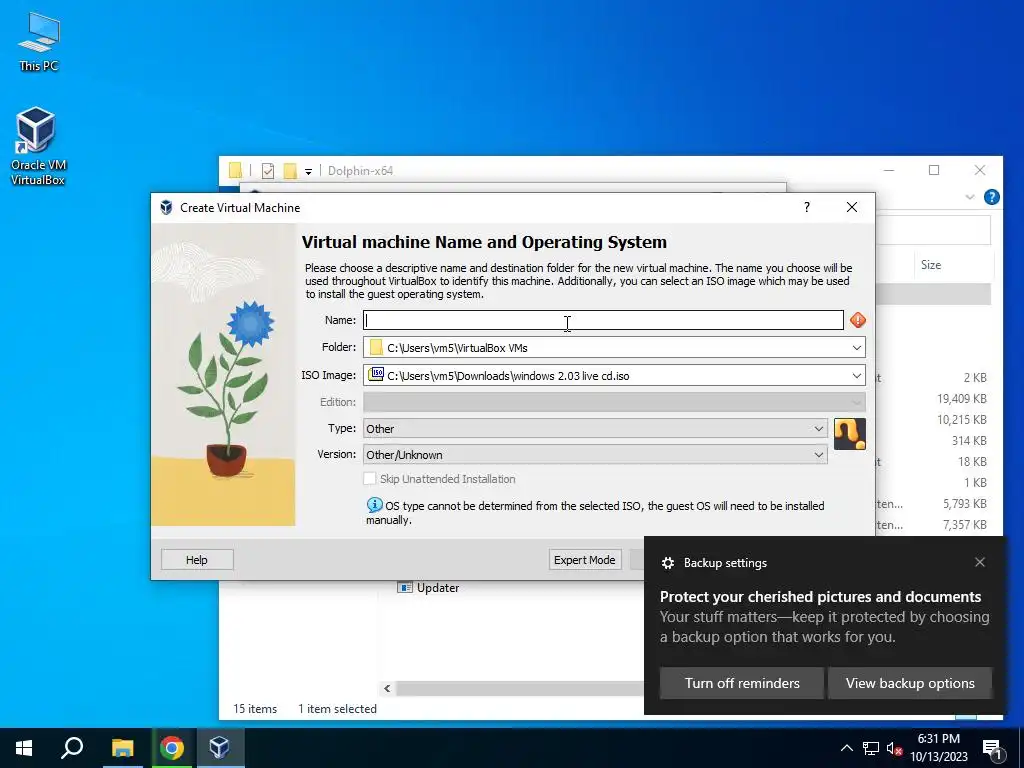Open the Explorer quick access toolbar customize arrow
The image size is (1024, 768).
pyautogui.click(x=308, y=172)
